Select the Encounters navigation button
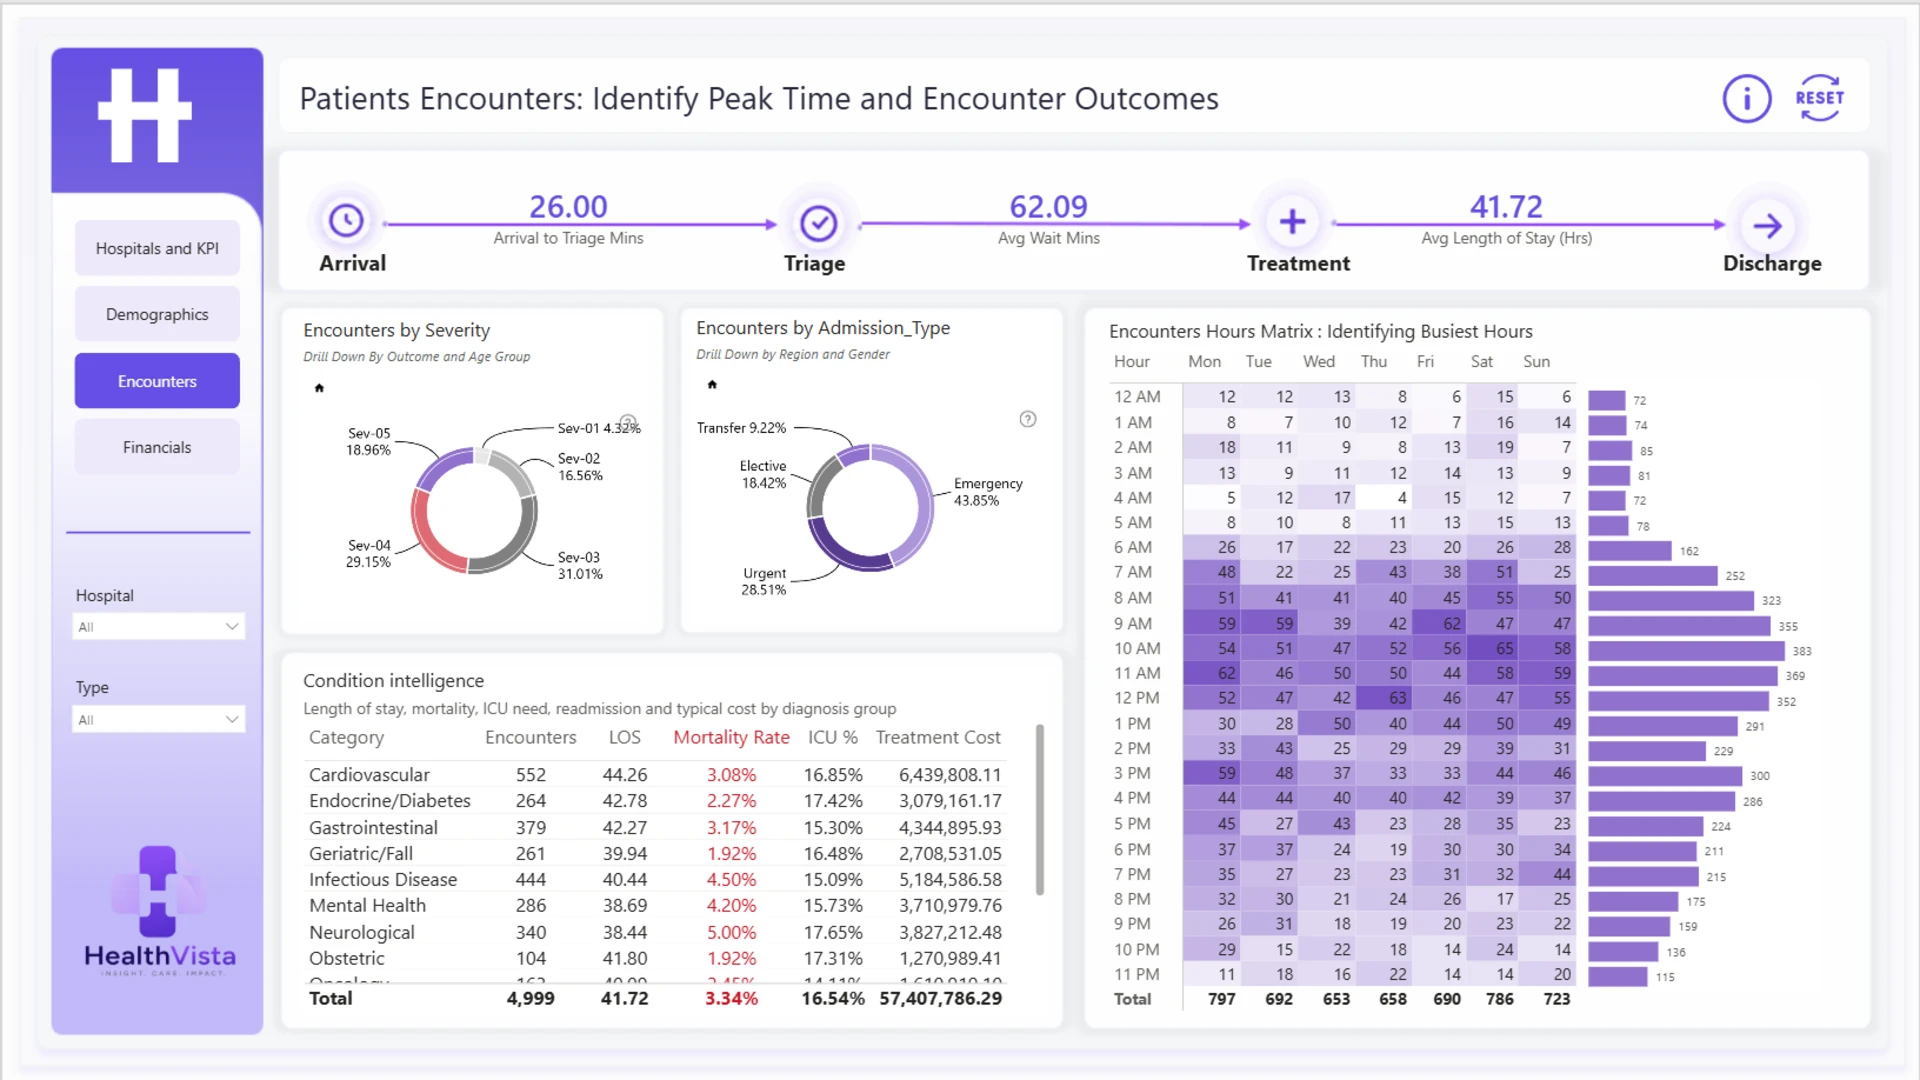This screenshot has height=1080, width=1920. (x=157, y=381)
